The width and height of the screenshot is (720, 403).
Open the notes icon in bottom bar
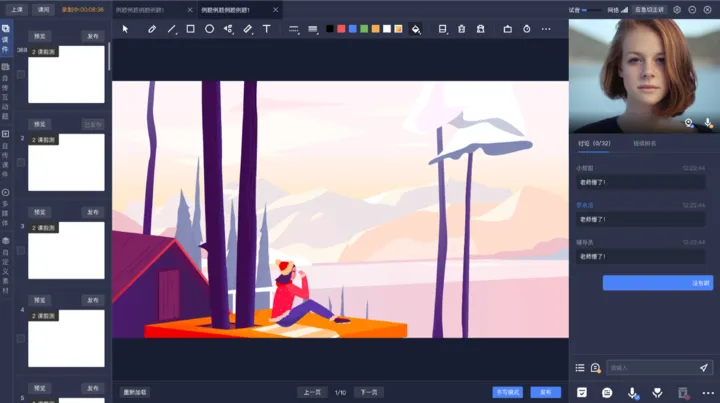582,392
